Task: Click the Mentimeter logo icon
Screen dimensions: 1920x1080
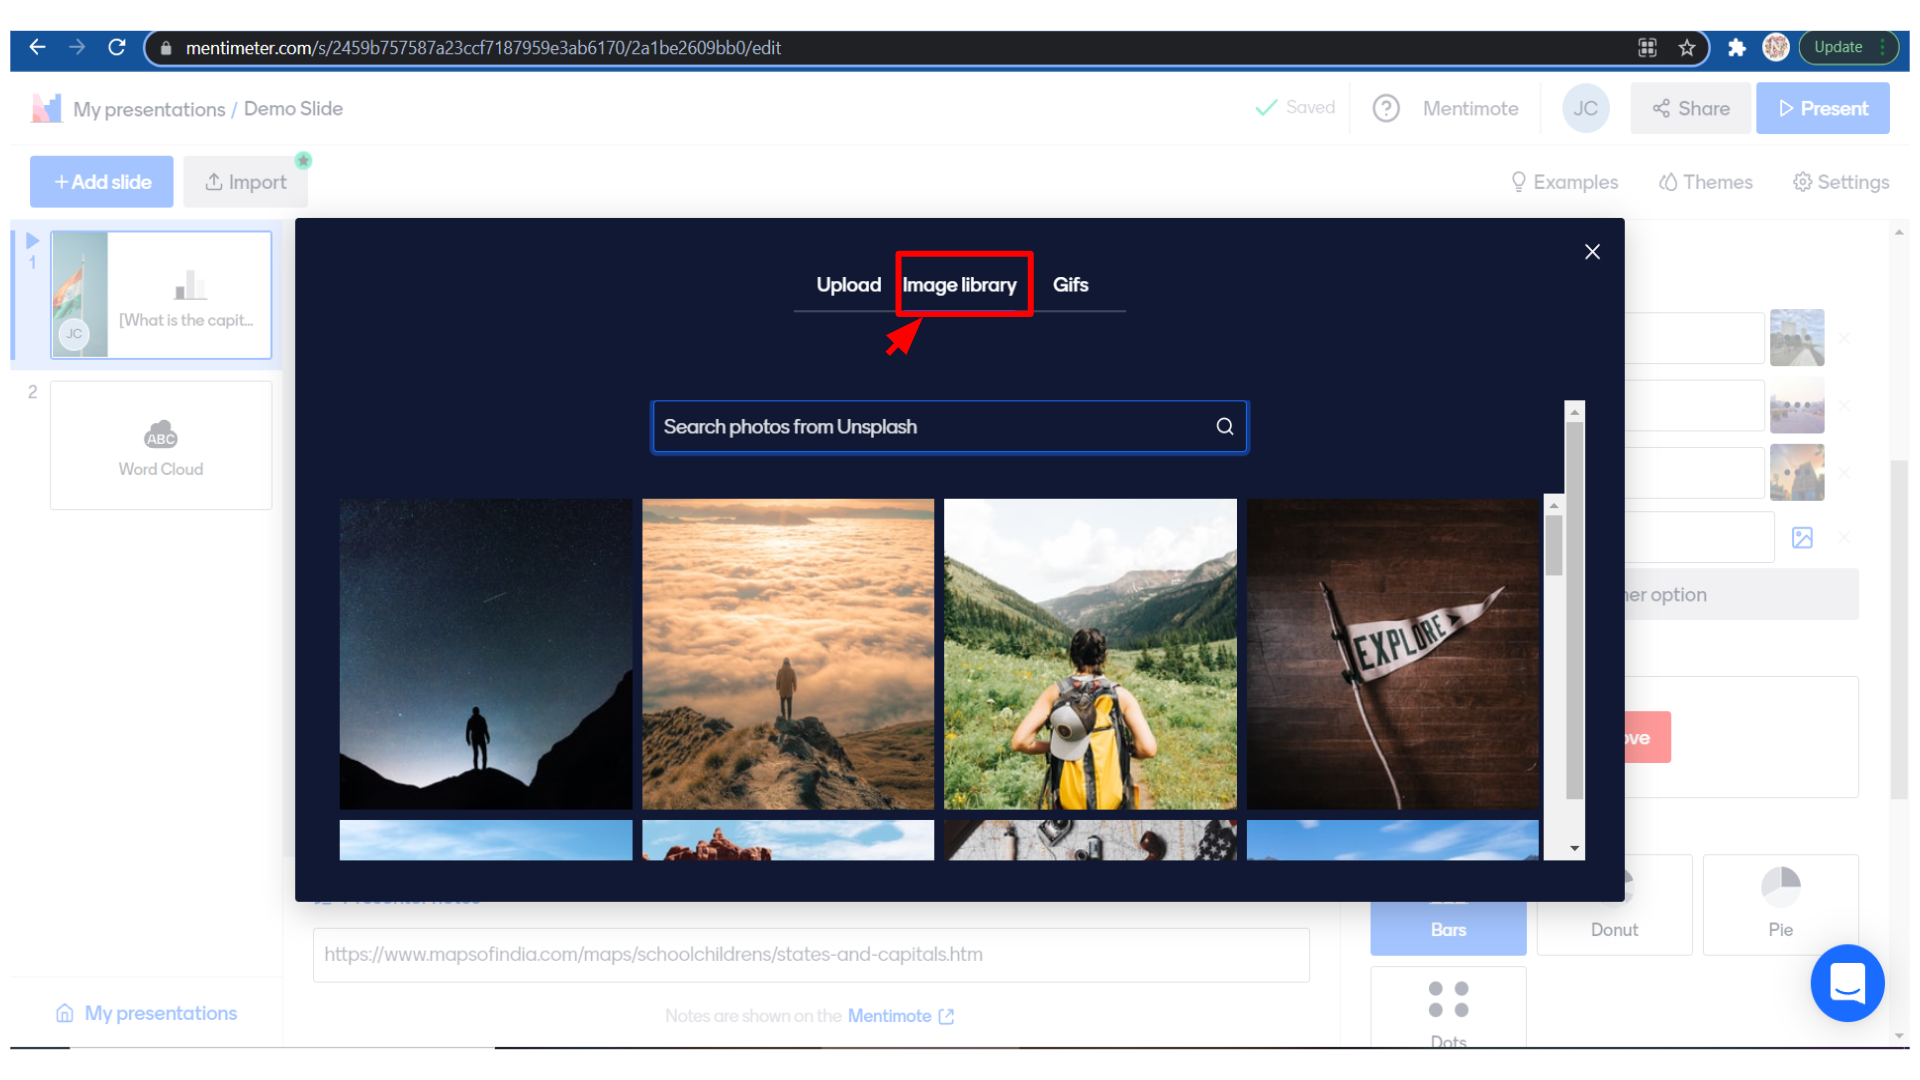Action: click(x=46, y=108)
